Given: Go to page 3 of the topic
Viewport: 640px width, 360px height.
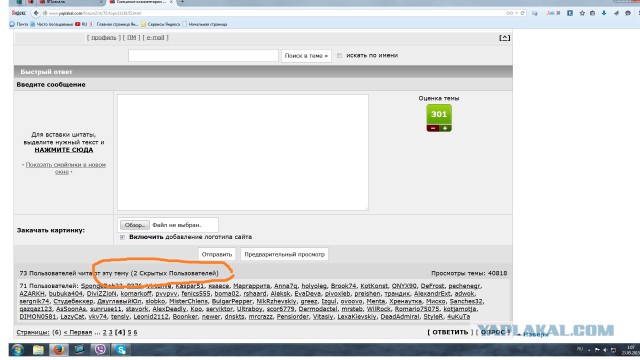Looking at the screenshot, I should coord(110,332).
